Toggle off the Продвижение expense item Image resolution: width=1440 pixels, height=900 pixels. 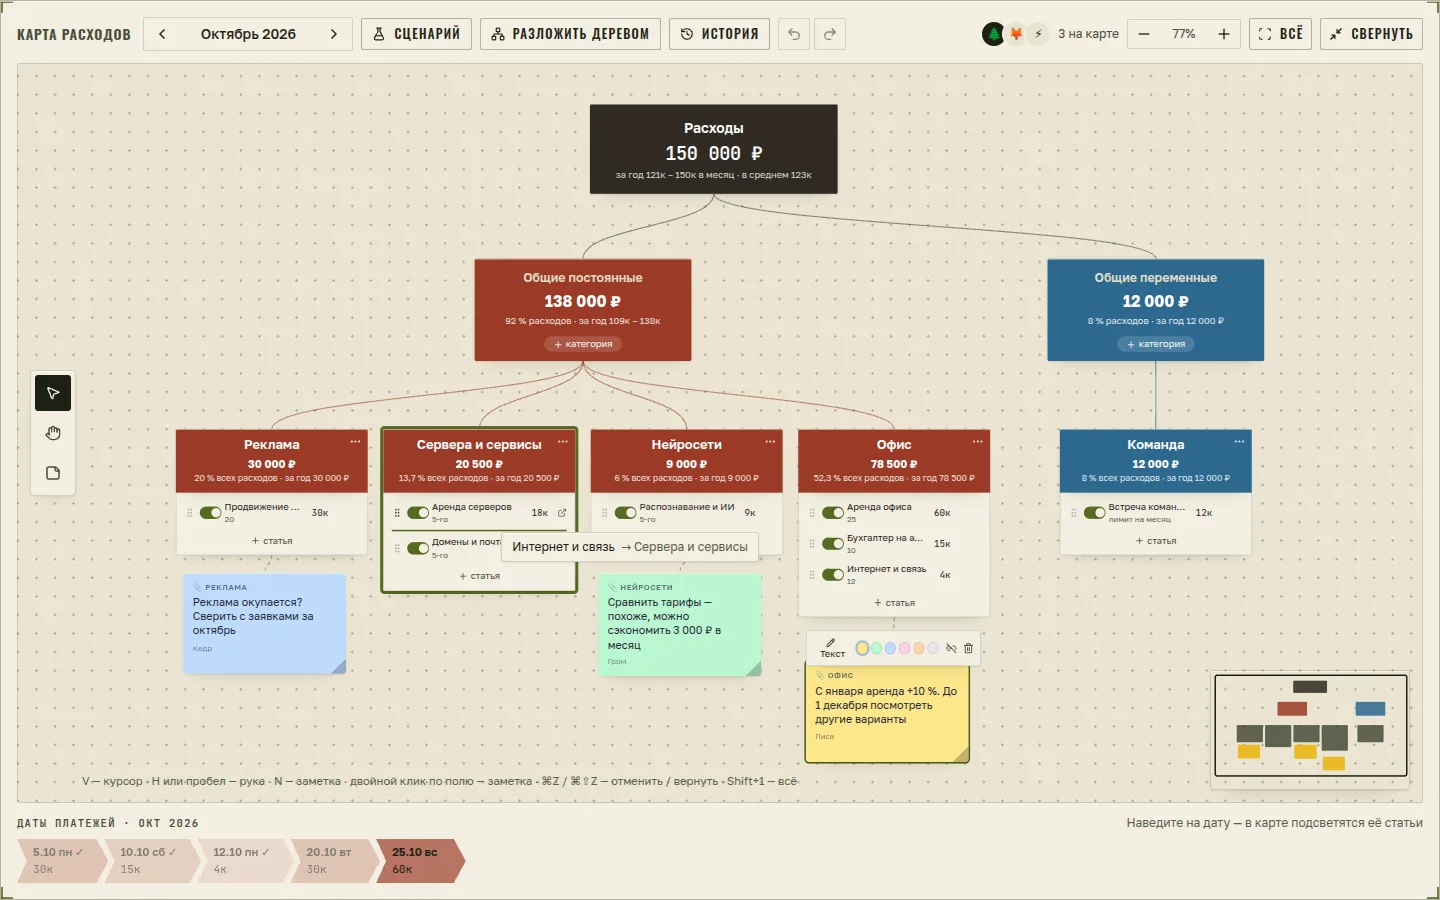click(x=210, y=513)
